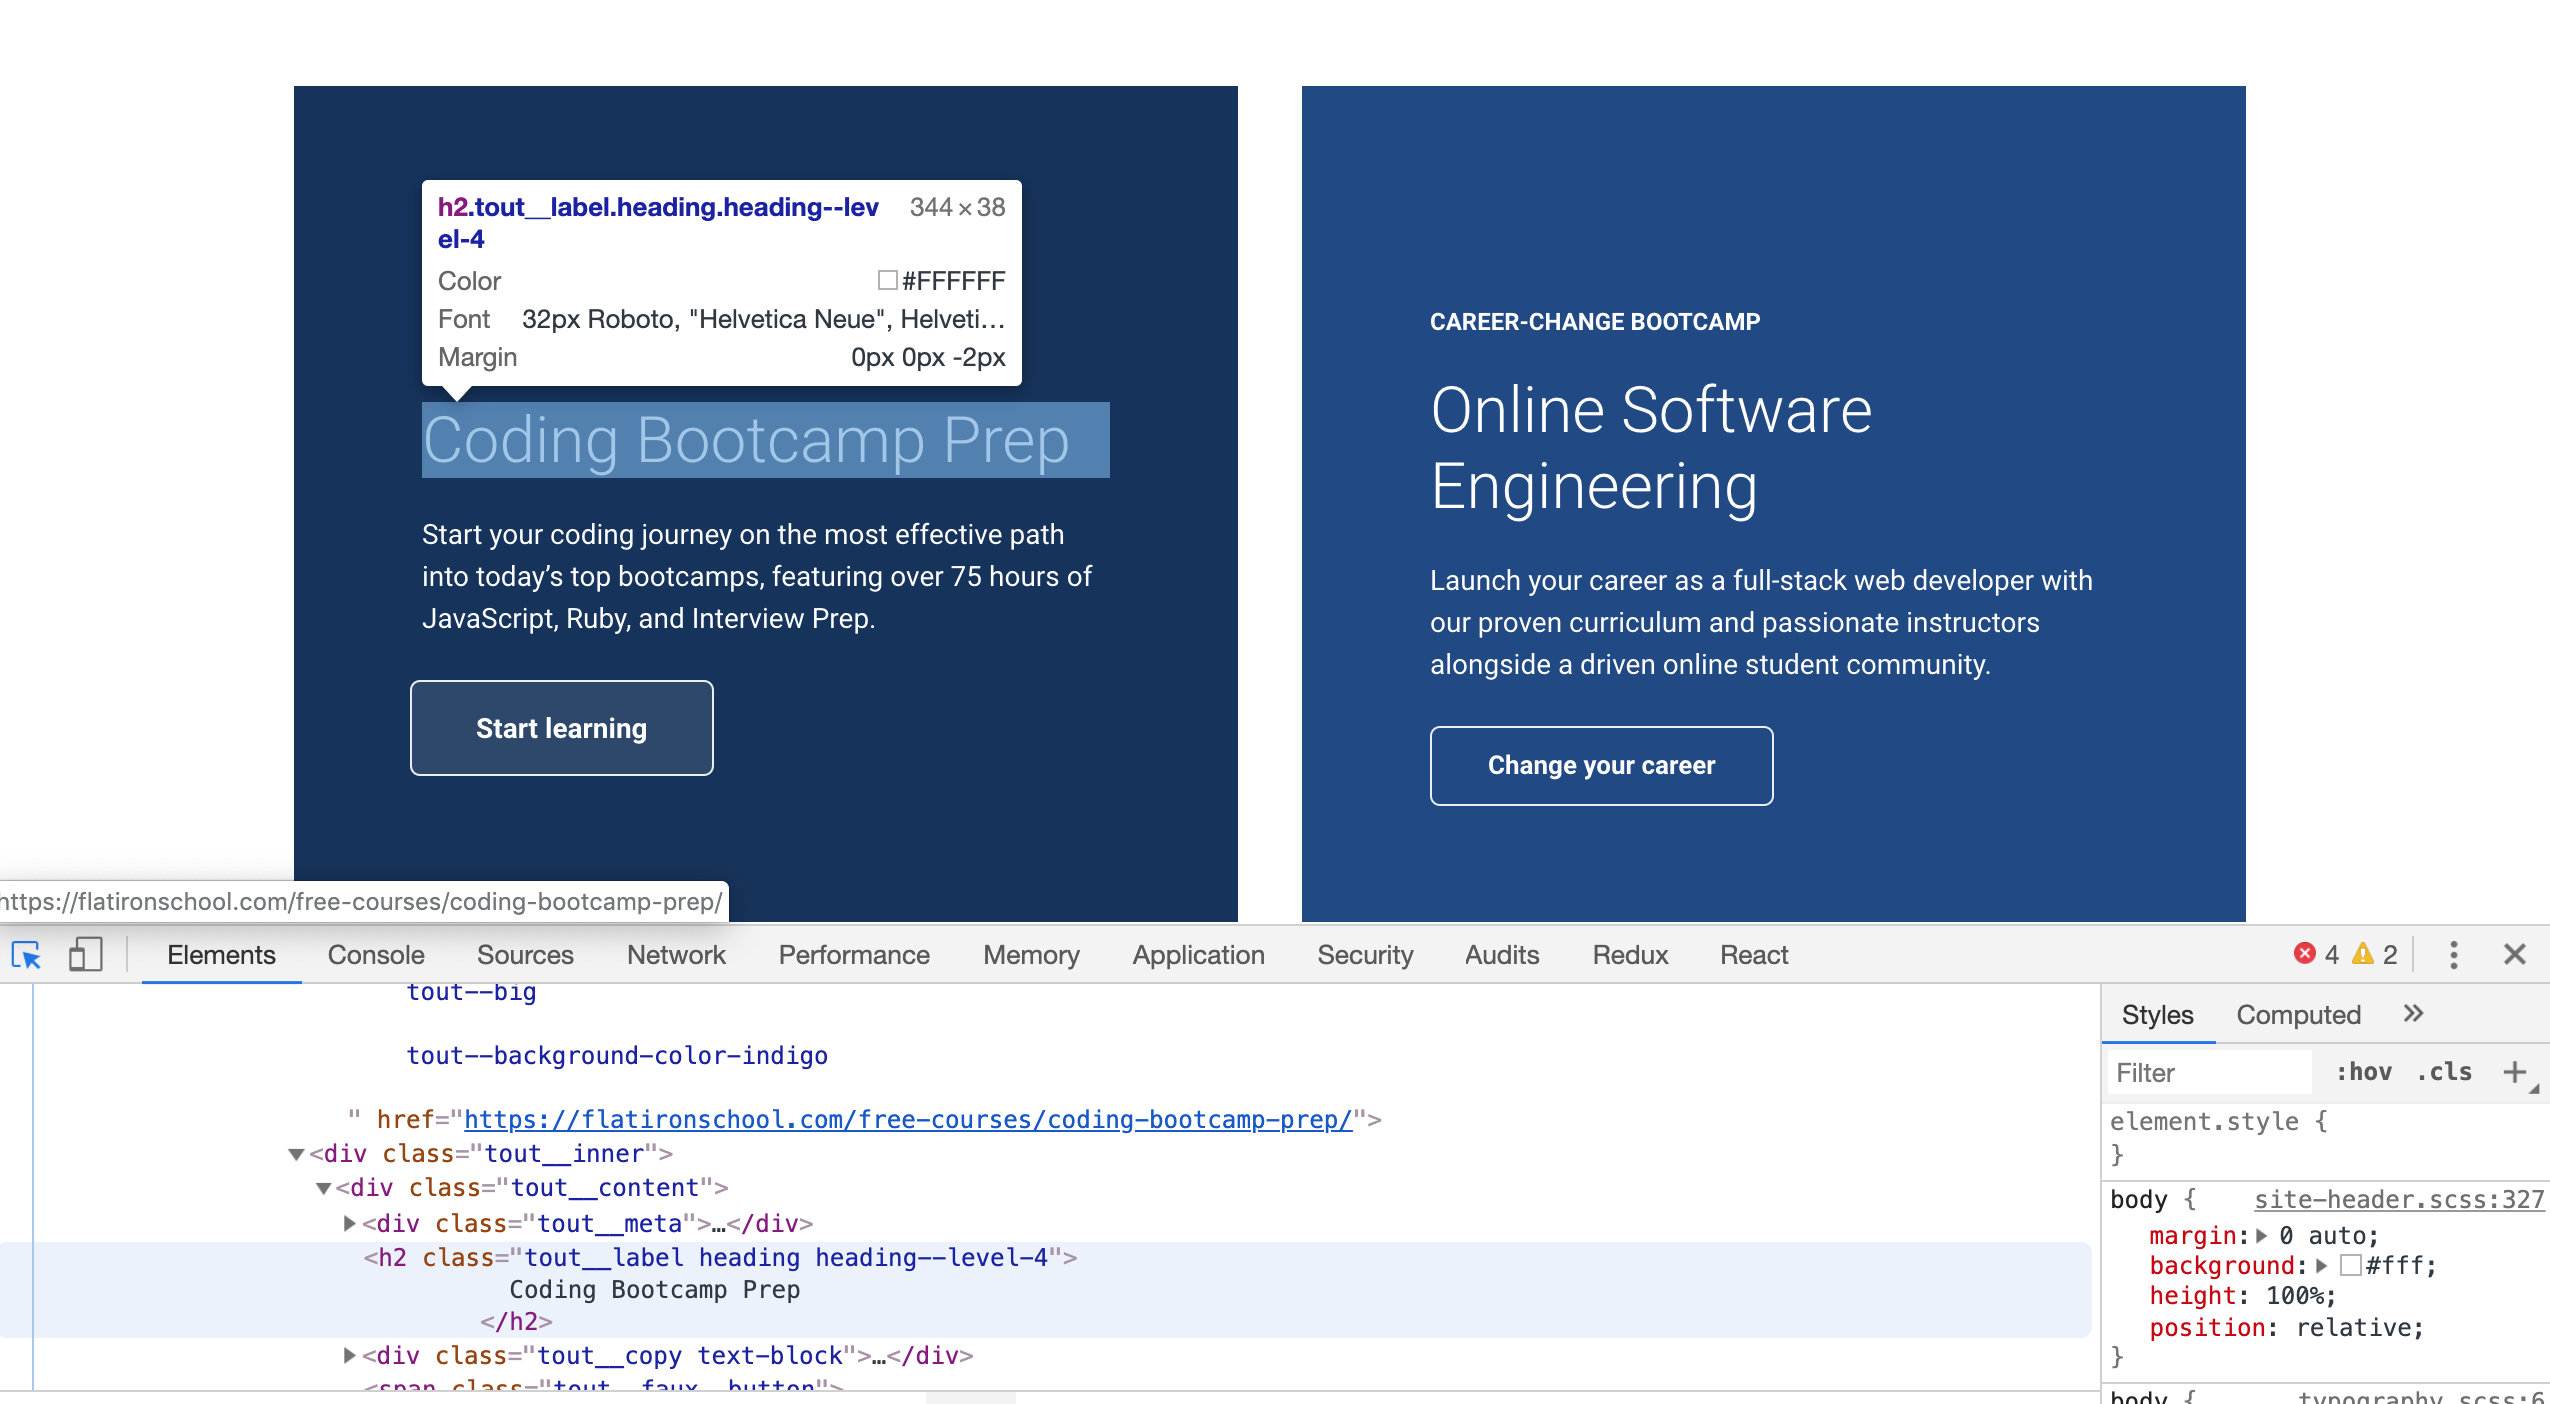
Task: Open the Sources tab
Action: click(525, 955)
